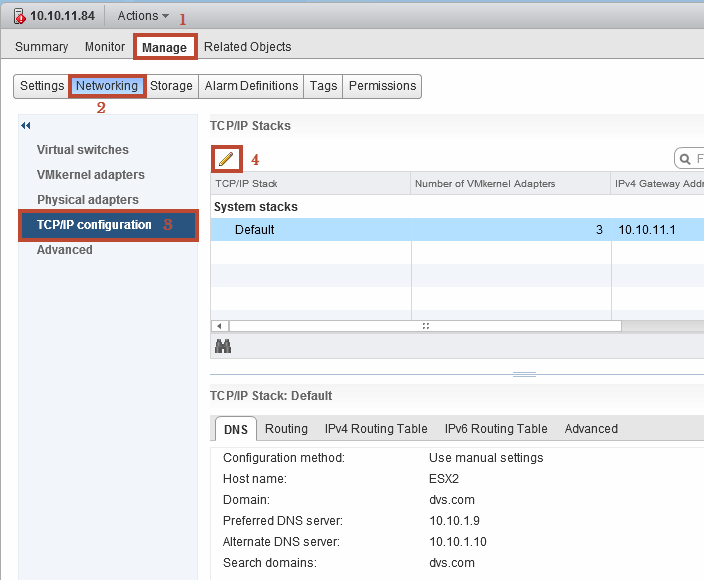Open the IPv4 Routing Table tab

[x=376, y=429]
